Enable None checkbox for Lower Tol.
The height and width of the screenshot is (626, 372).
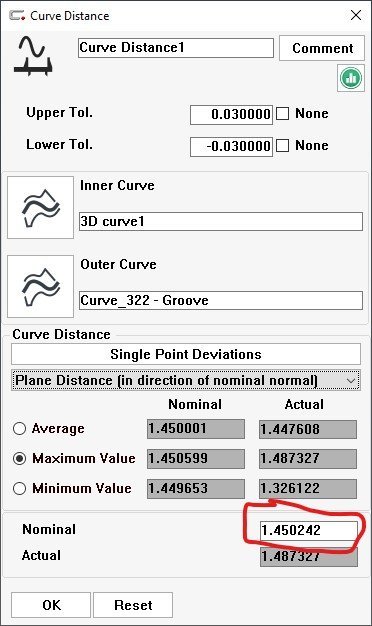click(x=283, y=146)
